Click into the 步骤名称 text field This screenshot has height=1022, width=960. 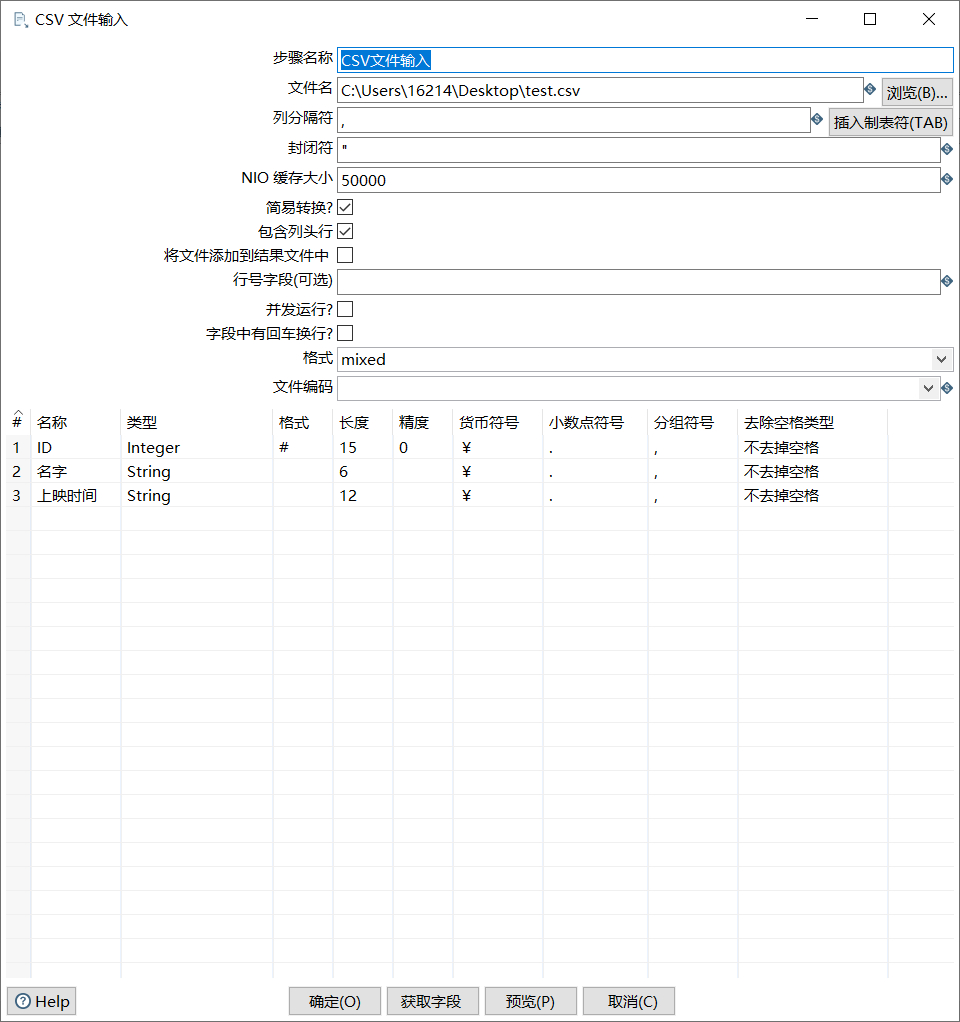point(645,61)
